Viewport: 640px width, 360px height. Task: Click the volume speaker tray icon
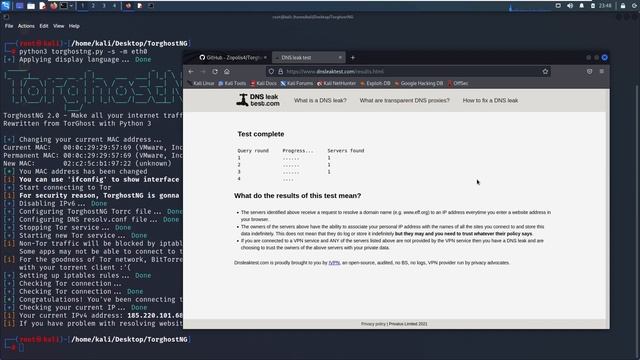coord(570,6)
